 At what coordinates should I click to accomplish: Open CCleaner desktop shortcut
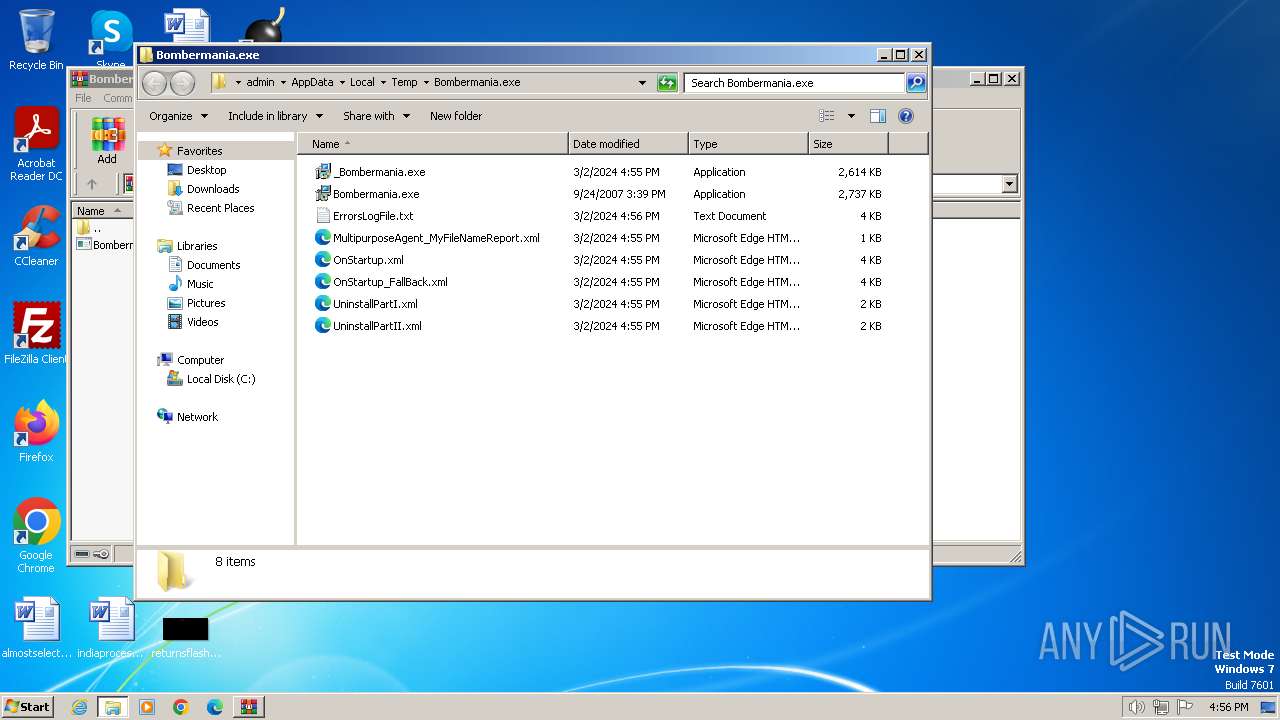pos(36,236)
